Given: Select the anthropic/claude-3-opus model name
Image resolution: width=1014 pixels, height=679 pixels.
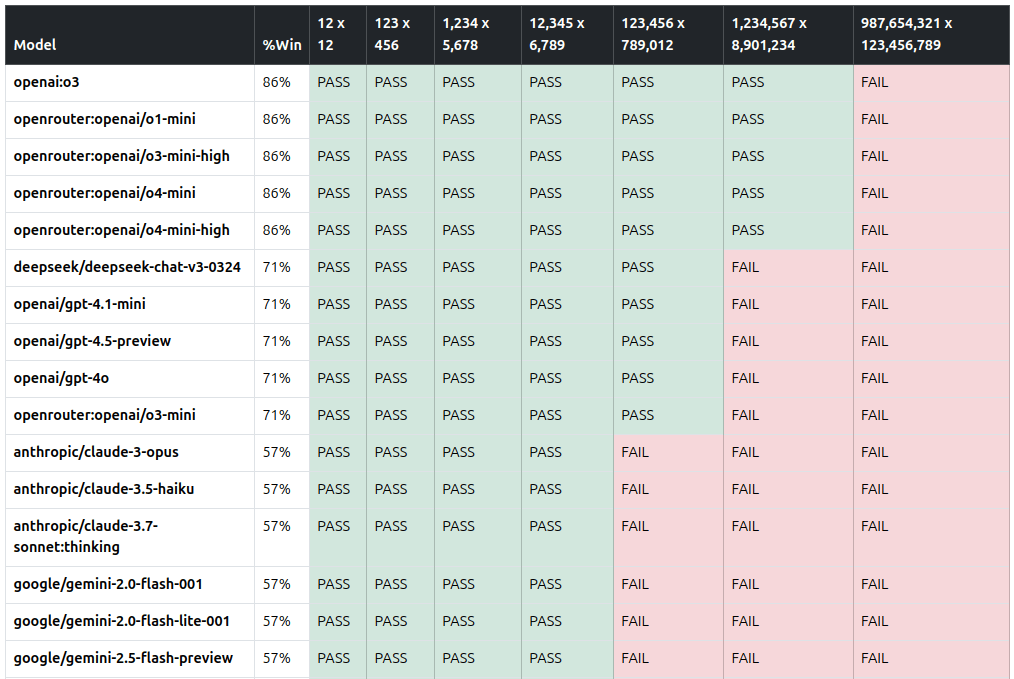Looking at the screenshot, I should tap(96, 452).
